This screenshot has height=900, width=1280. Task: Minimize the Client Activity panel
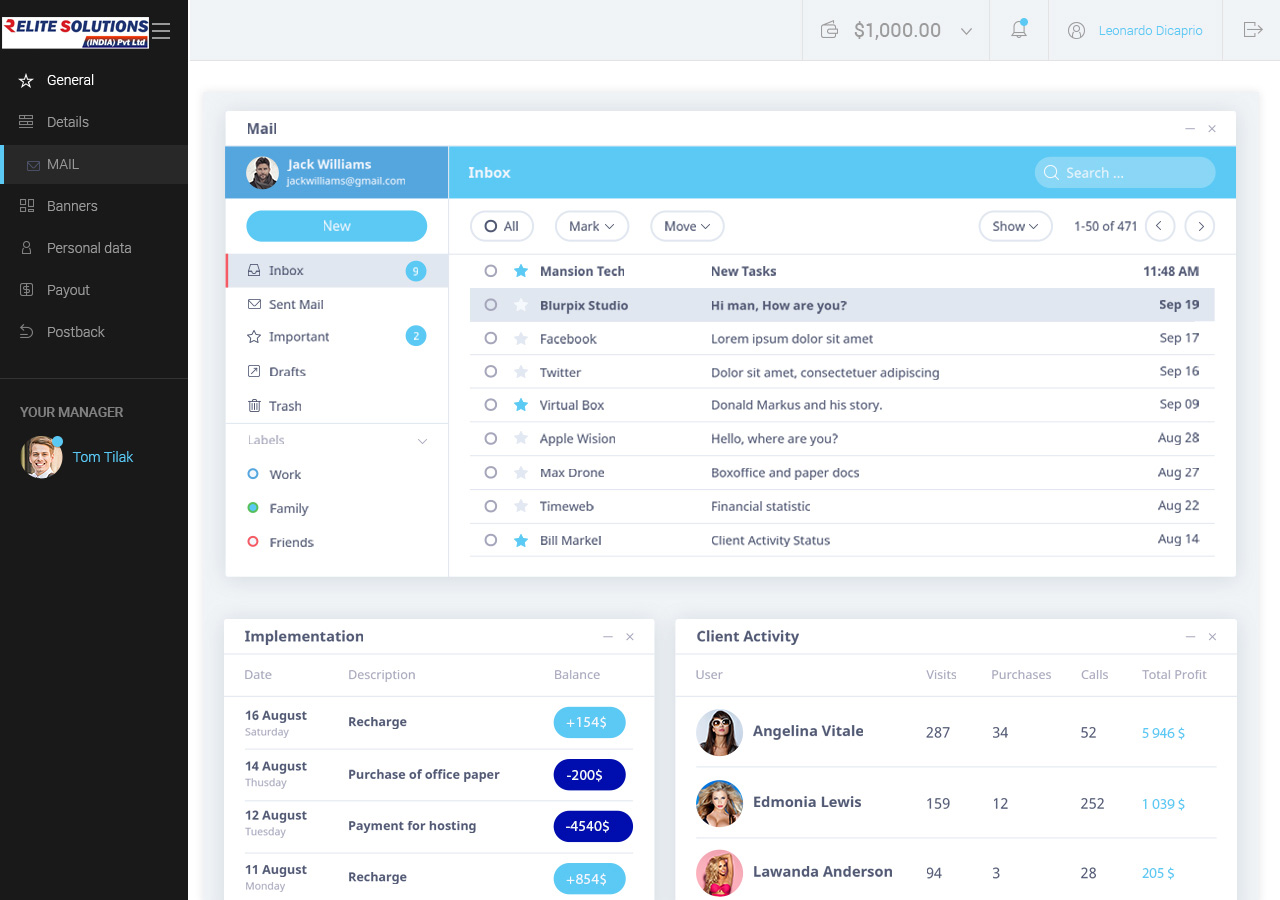click(1190, 637)
